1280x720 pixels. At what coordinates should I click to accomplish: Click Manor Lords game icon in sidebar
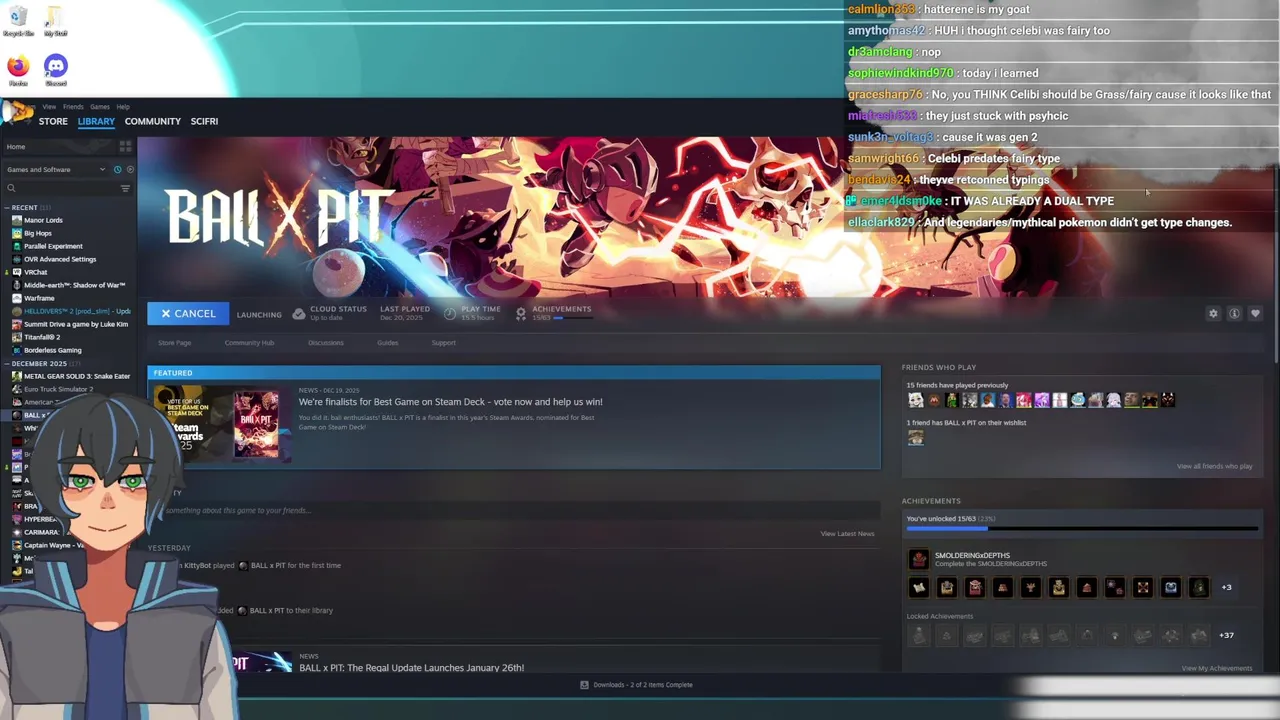tap(17, 220)
